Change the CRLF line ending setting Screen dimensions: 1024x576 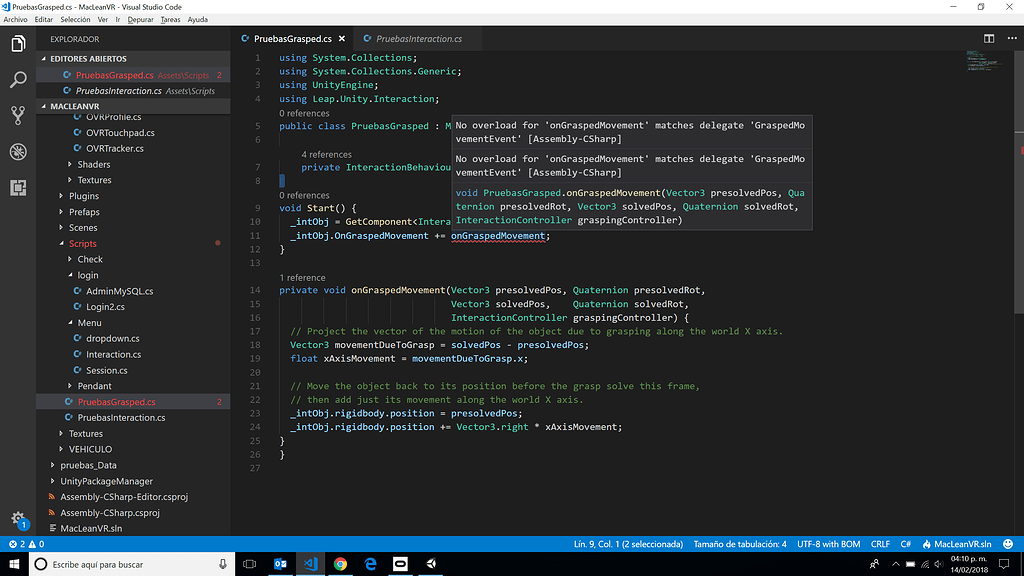(x=880, y=544)
